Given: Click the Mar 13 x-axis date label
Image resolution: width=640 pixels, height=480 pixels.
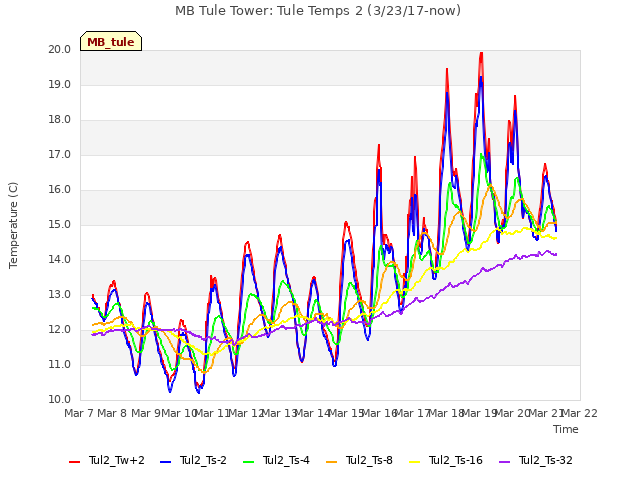Looking at the screenshot, I should (x=279, y=413).
